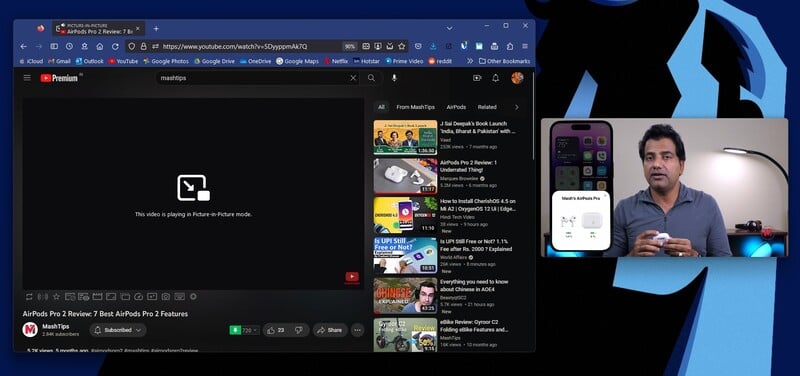Go to YouTube Premium home logo
This screenshot has width=800, height=376.
coord(59,78)
